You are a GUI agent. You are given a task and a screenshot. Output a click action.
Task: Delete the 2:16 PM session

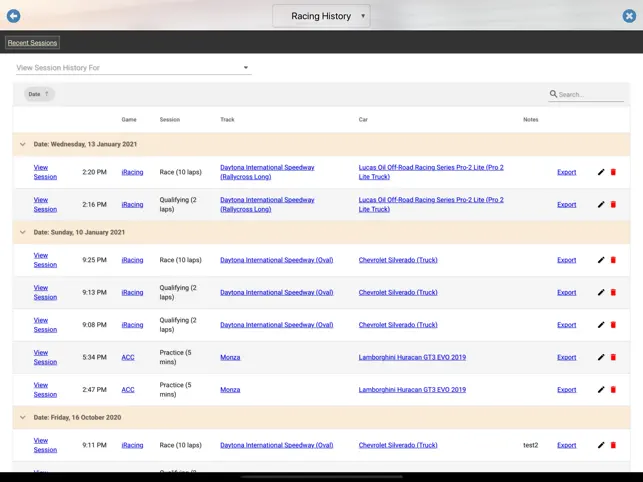point(613,205)
